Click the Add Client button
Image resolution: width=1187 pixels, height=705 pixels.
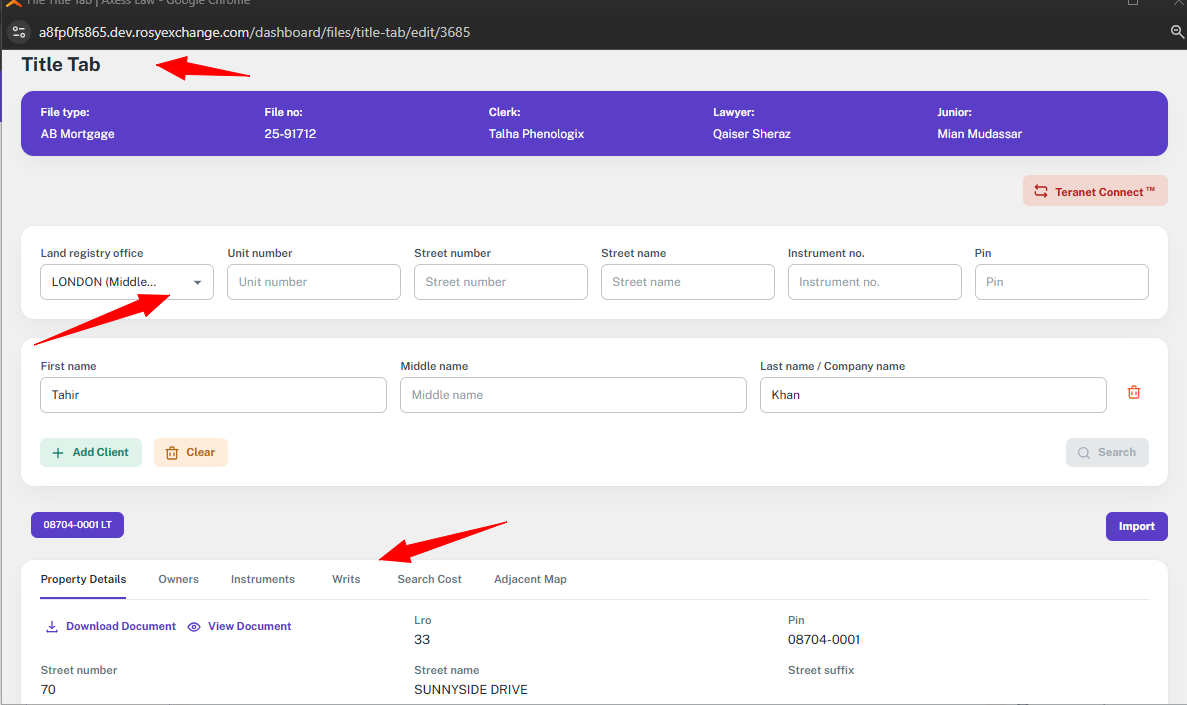(91, 452)
